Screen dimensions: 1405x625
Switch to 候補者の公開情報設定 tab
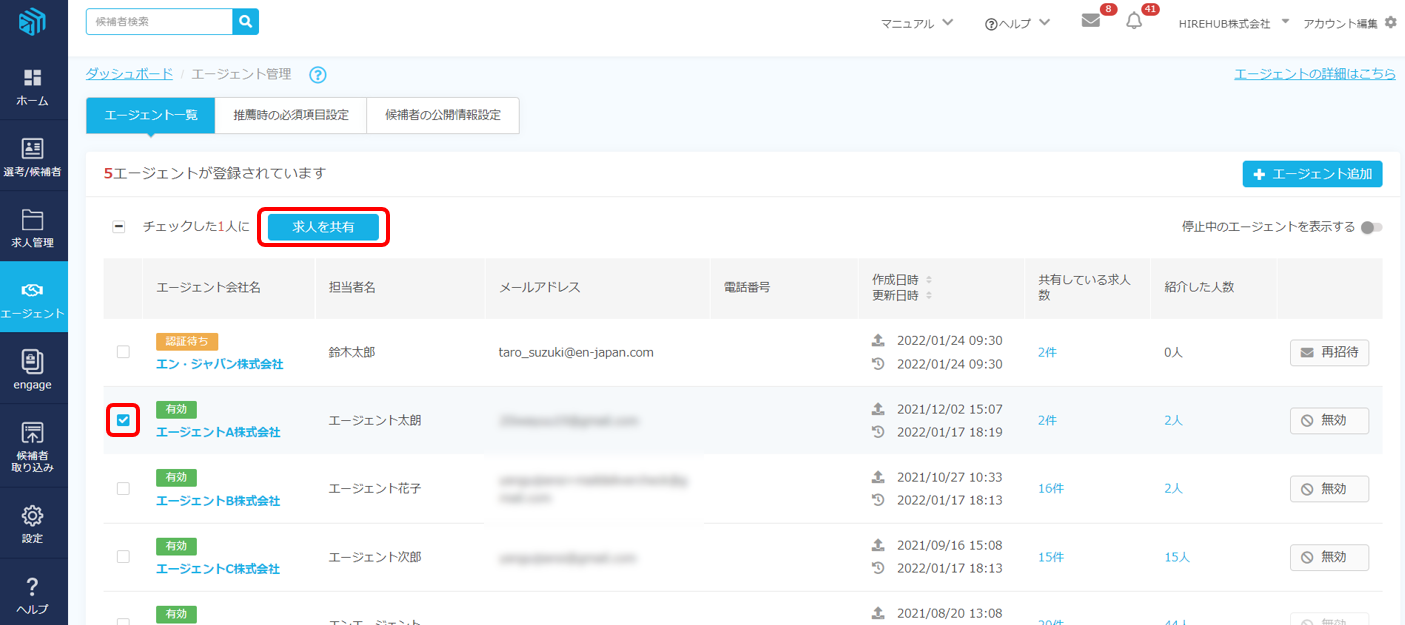pos(443,115)
